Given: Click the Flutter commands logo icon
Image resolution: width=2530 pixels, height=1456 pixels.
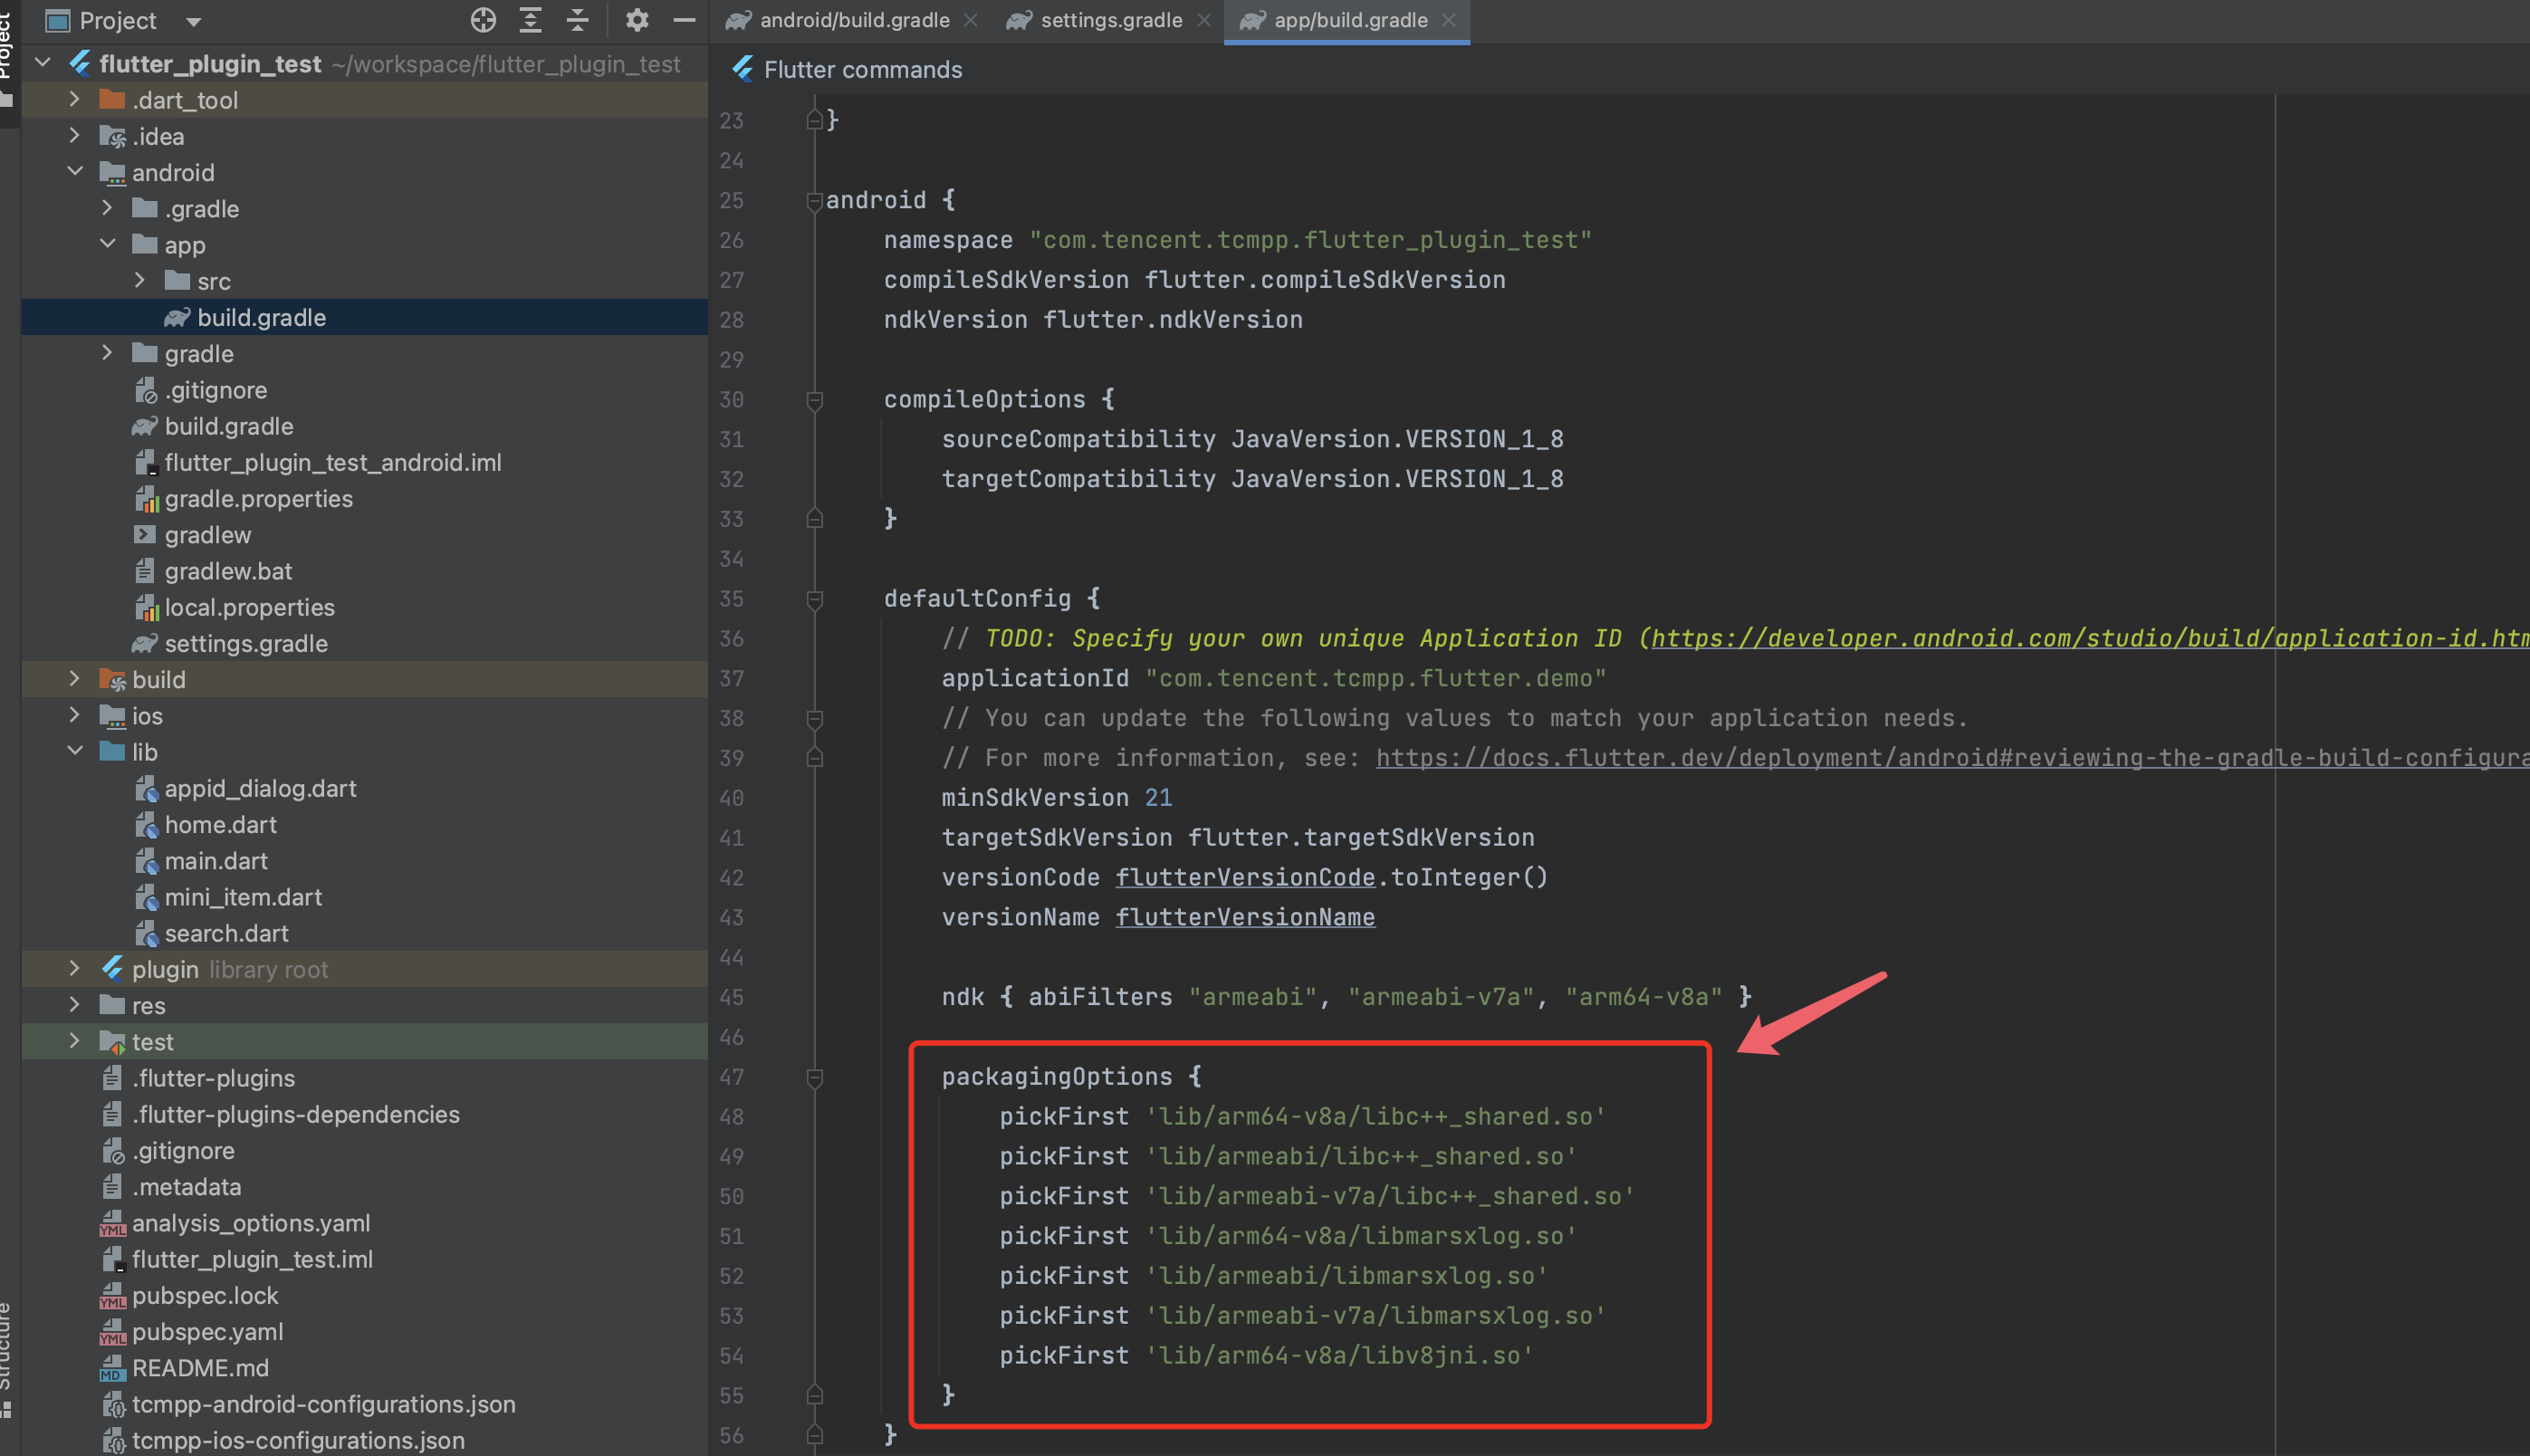Looking at the screenshot, I should tap(743, 69).
